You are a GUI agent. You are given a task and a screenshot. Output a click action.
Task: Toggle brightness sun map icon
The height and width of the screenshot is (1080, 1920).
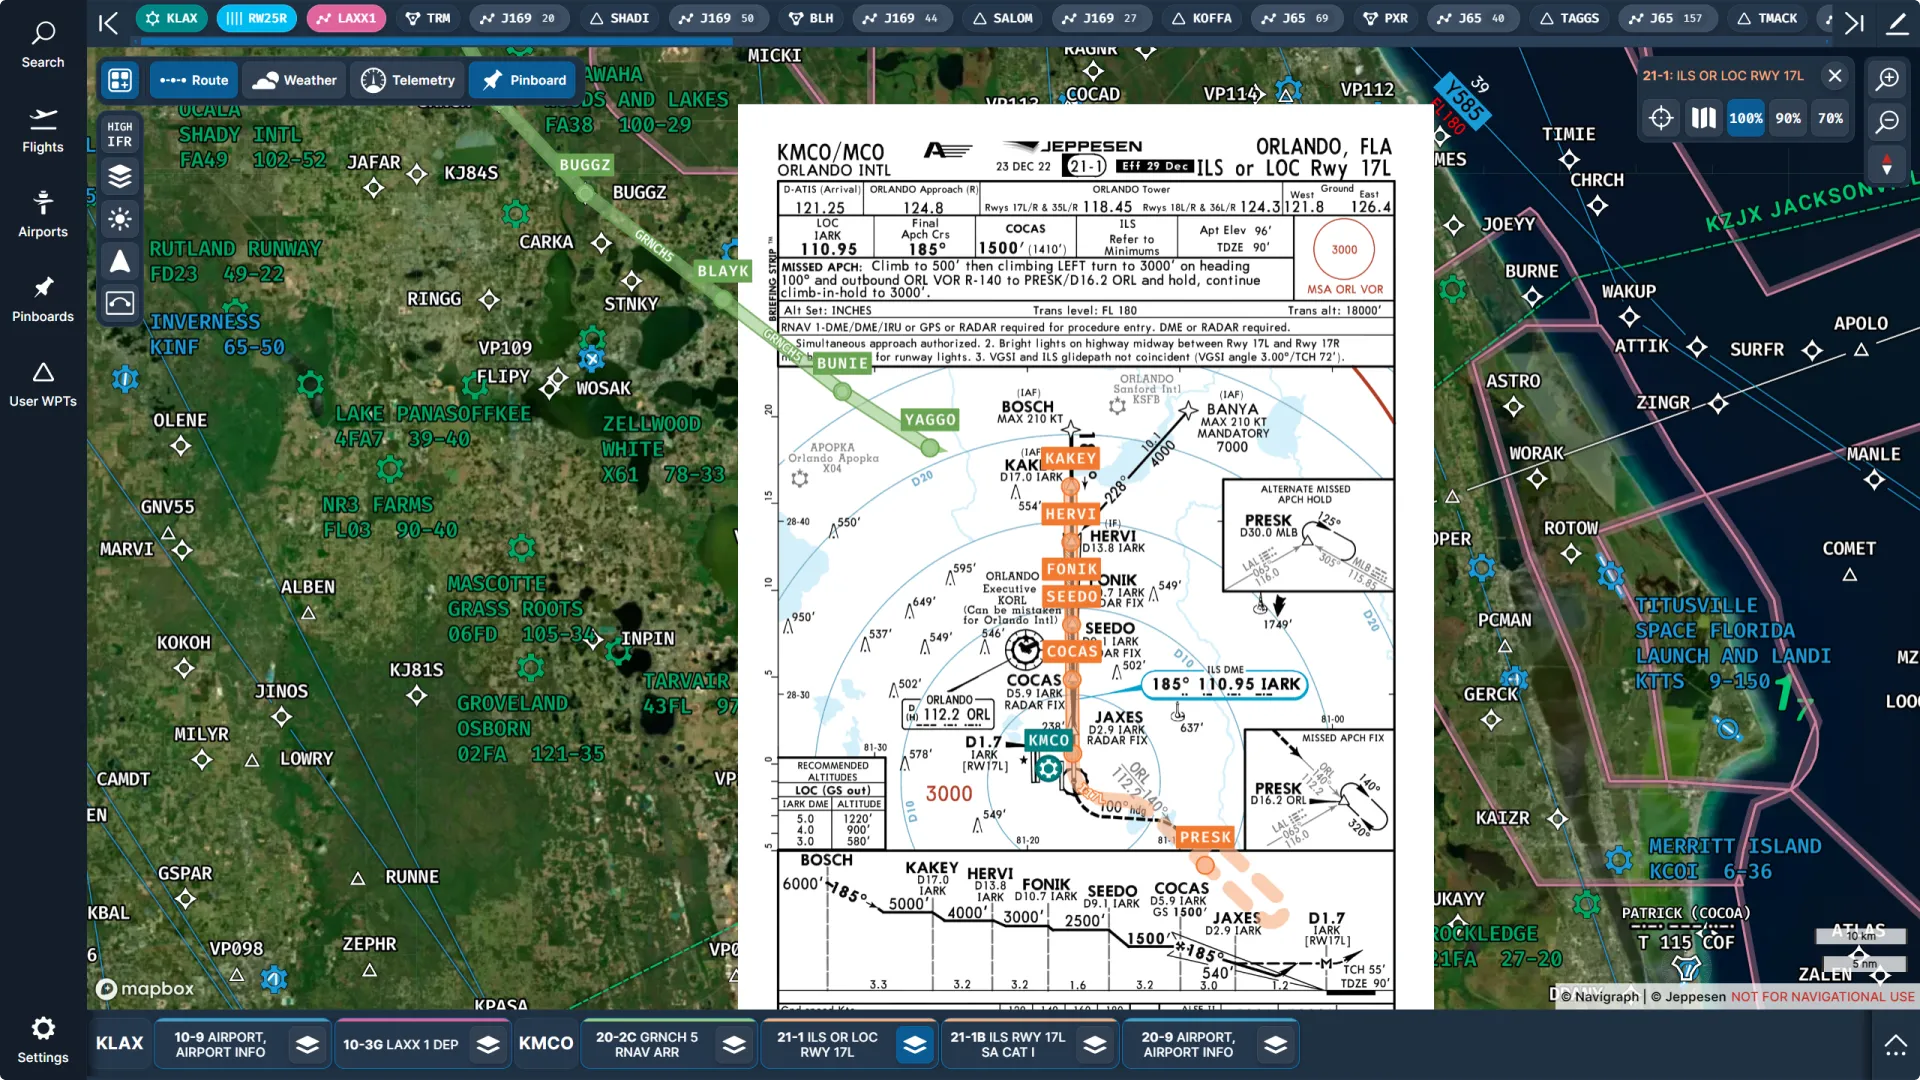pos(120,219)
